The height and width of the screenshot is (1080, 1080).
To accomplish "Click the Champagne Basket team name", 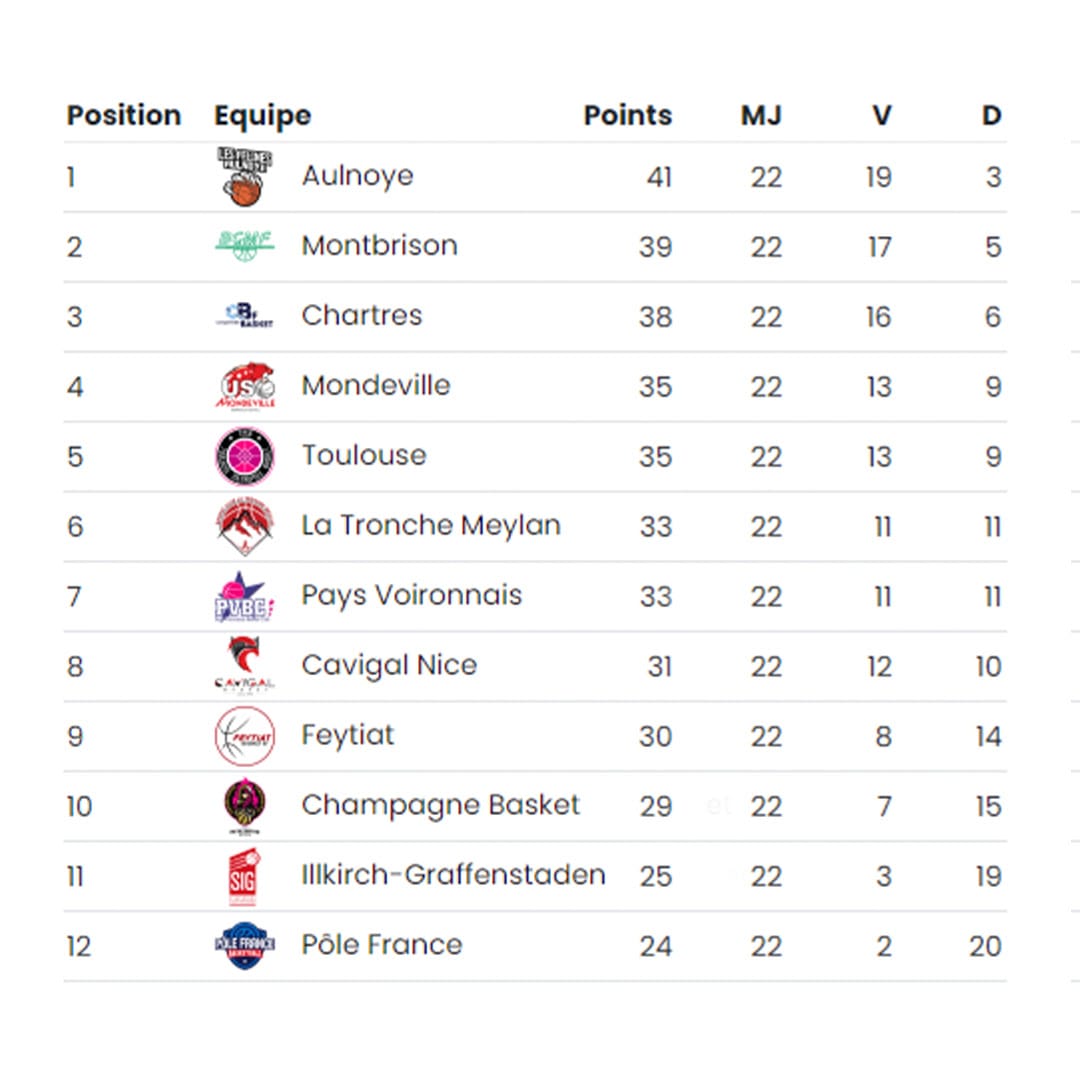I will click(441, 805).
